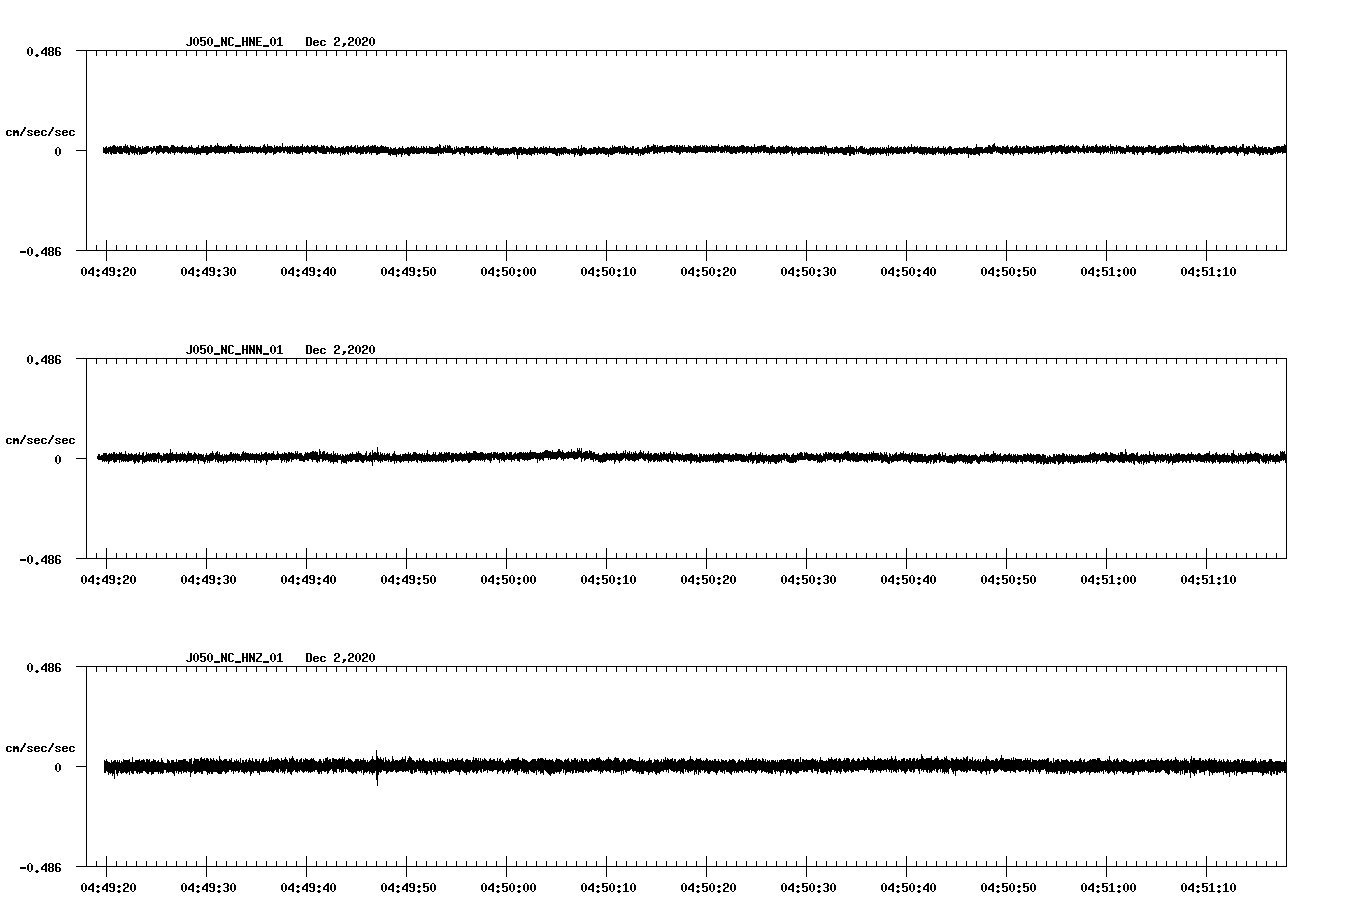Click the cm/sec/sec unit label on top plot
The image size is (1358, 924).
click(x=41, y=131)
